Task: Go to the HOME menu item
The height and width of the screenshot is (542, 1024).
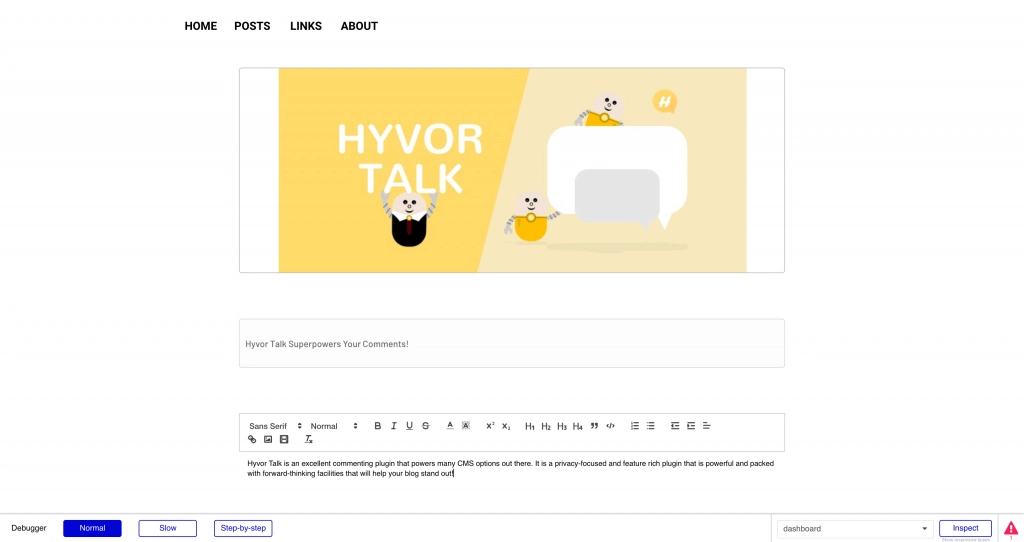Action: click(200, 26)
